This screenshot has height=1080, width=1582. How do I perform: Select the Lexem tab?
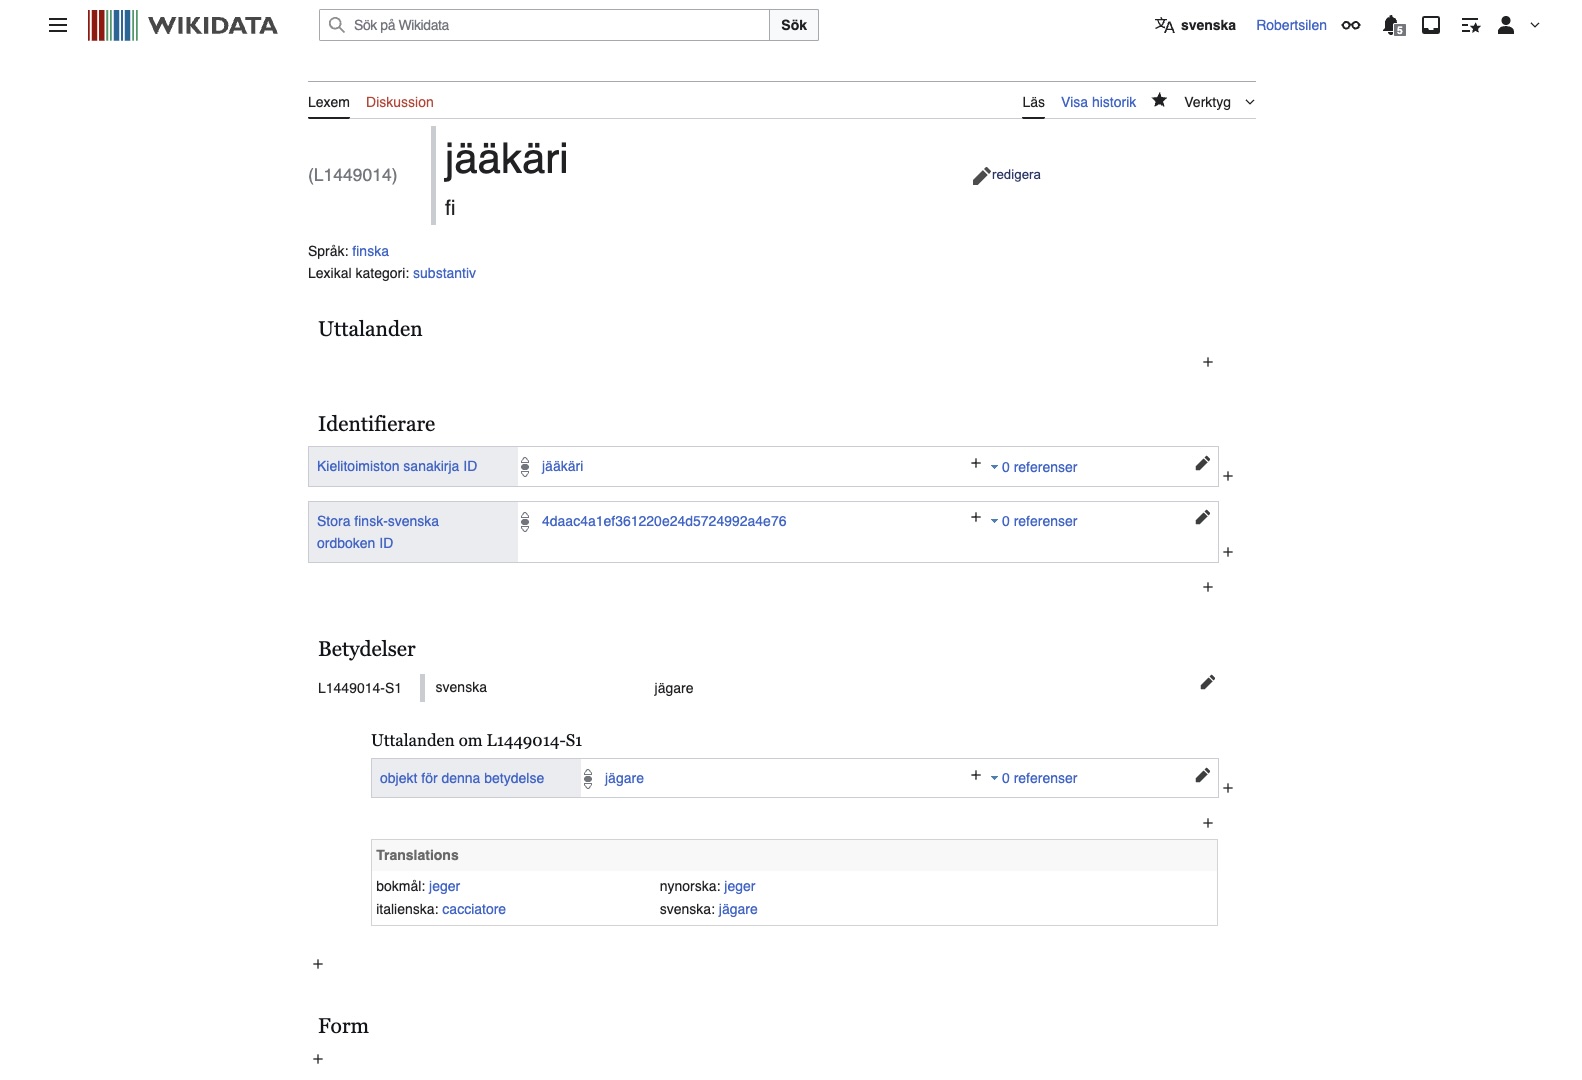click(x=329, y=102)
